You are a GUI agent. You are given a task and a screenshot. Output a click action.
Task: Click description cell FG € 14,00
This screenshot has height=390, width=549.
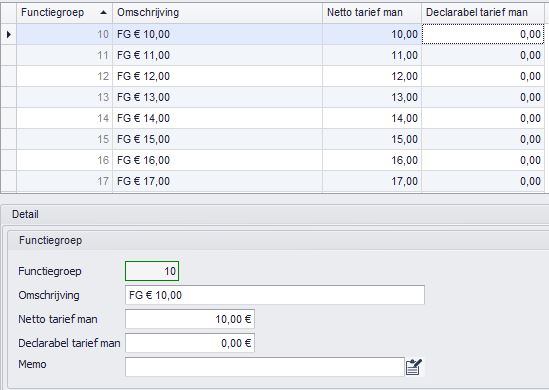coord(217,118)
